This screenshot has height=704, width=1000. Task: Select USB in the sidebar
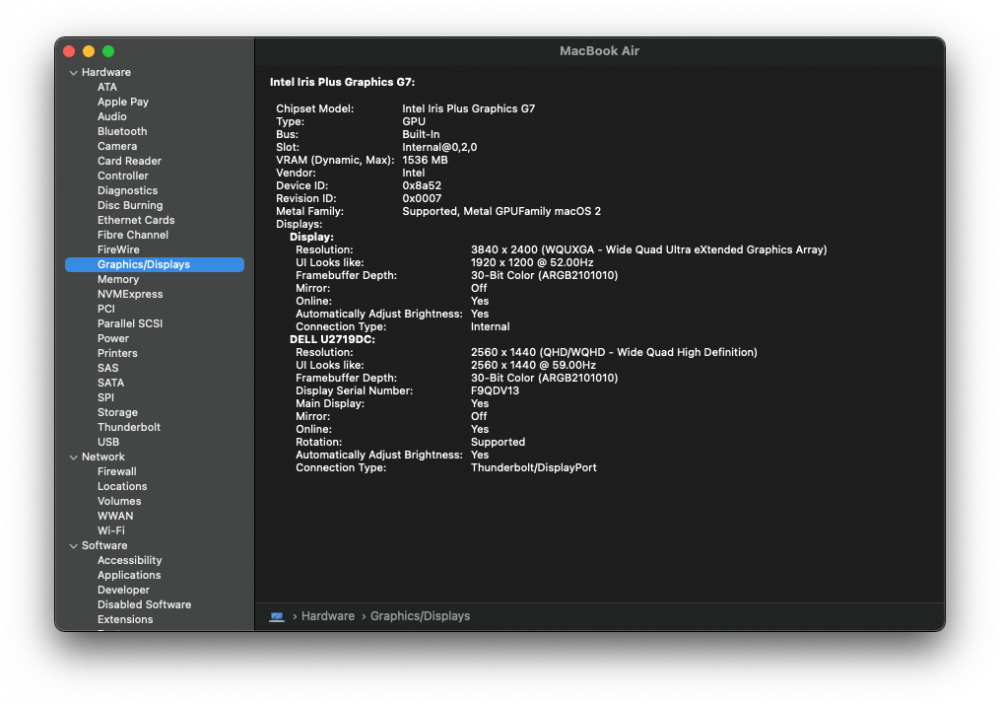pyautogui.click(x=108, y=442)
